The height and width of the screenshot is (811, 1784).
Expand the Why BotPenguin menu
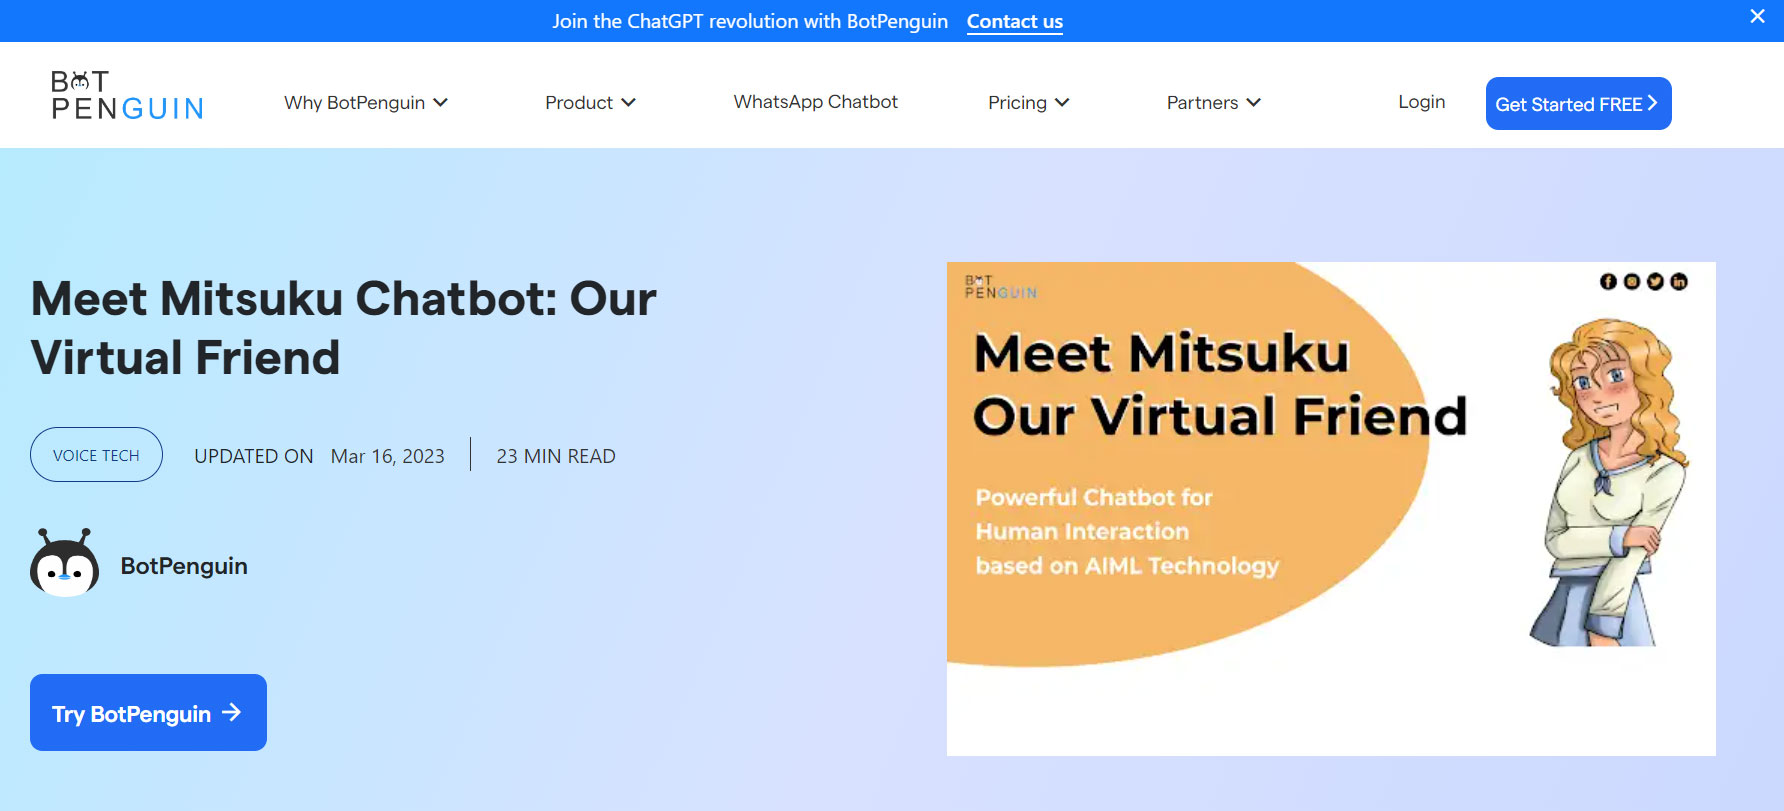(365, 102)
